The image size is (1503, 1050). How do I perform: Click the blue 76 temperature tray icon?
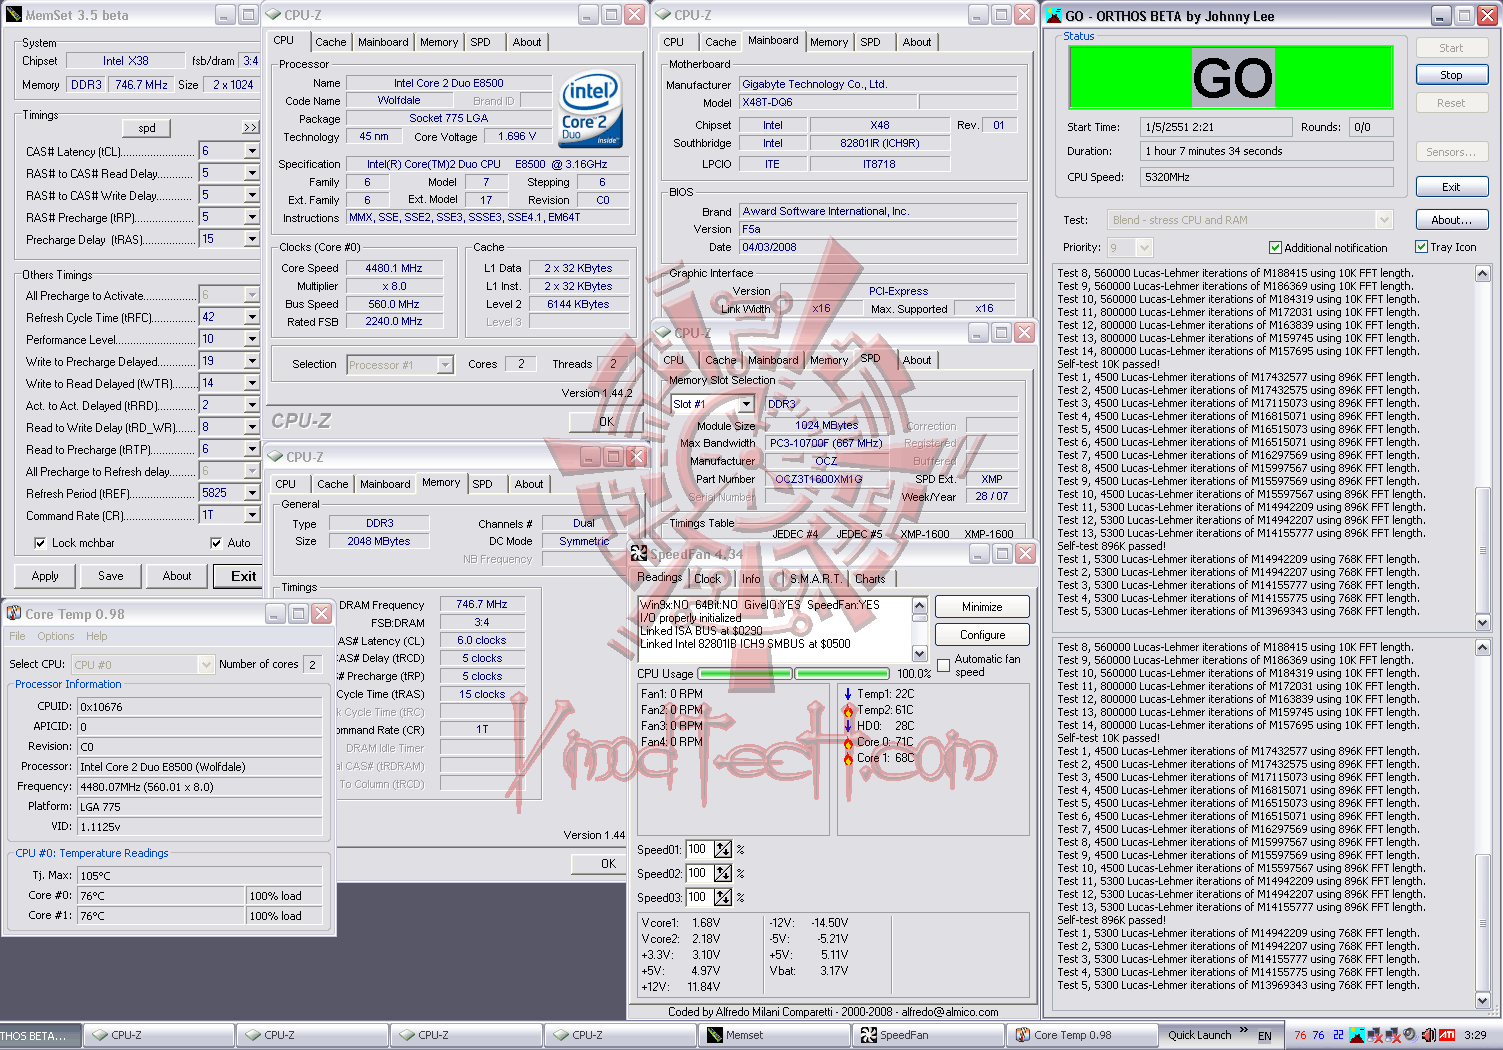pyautogui.click(x=1318, y=1035)
